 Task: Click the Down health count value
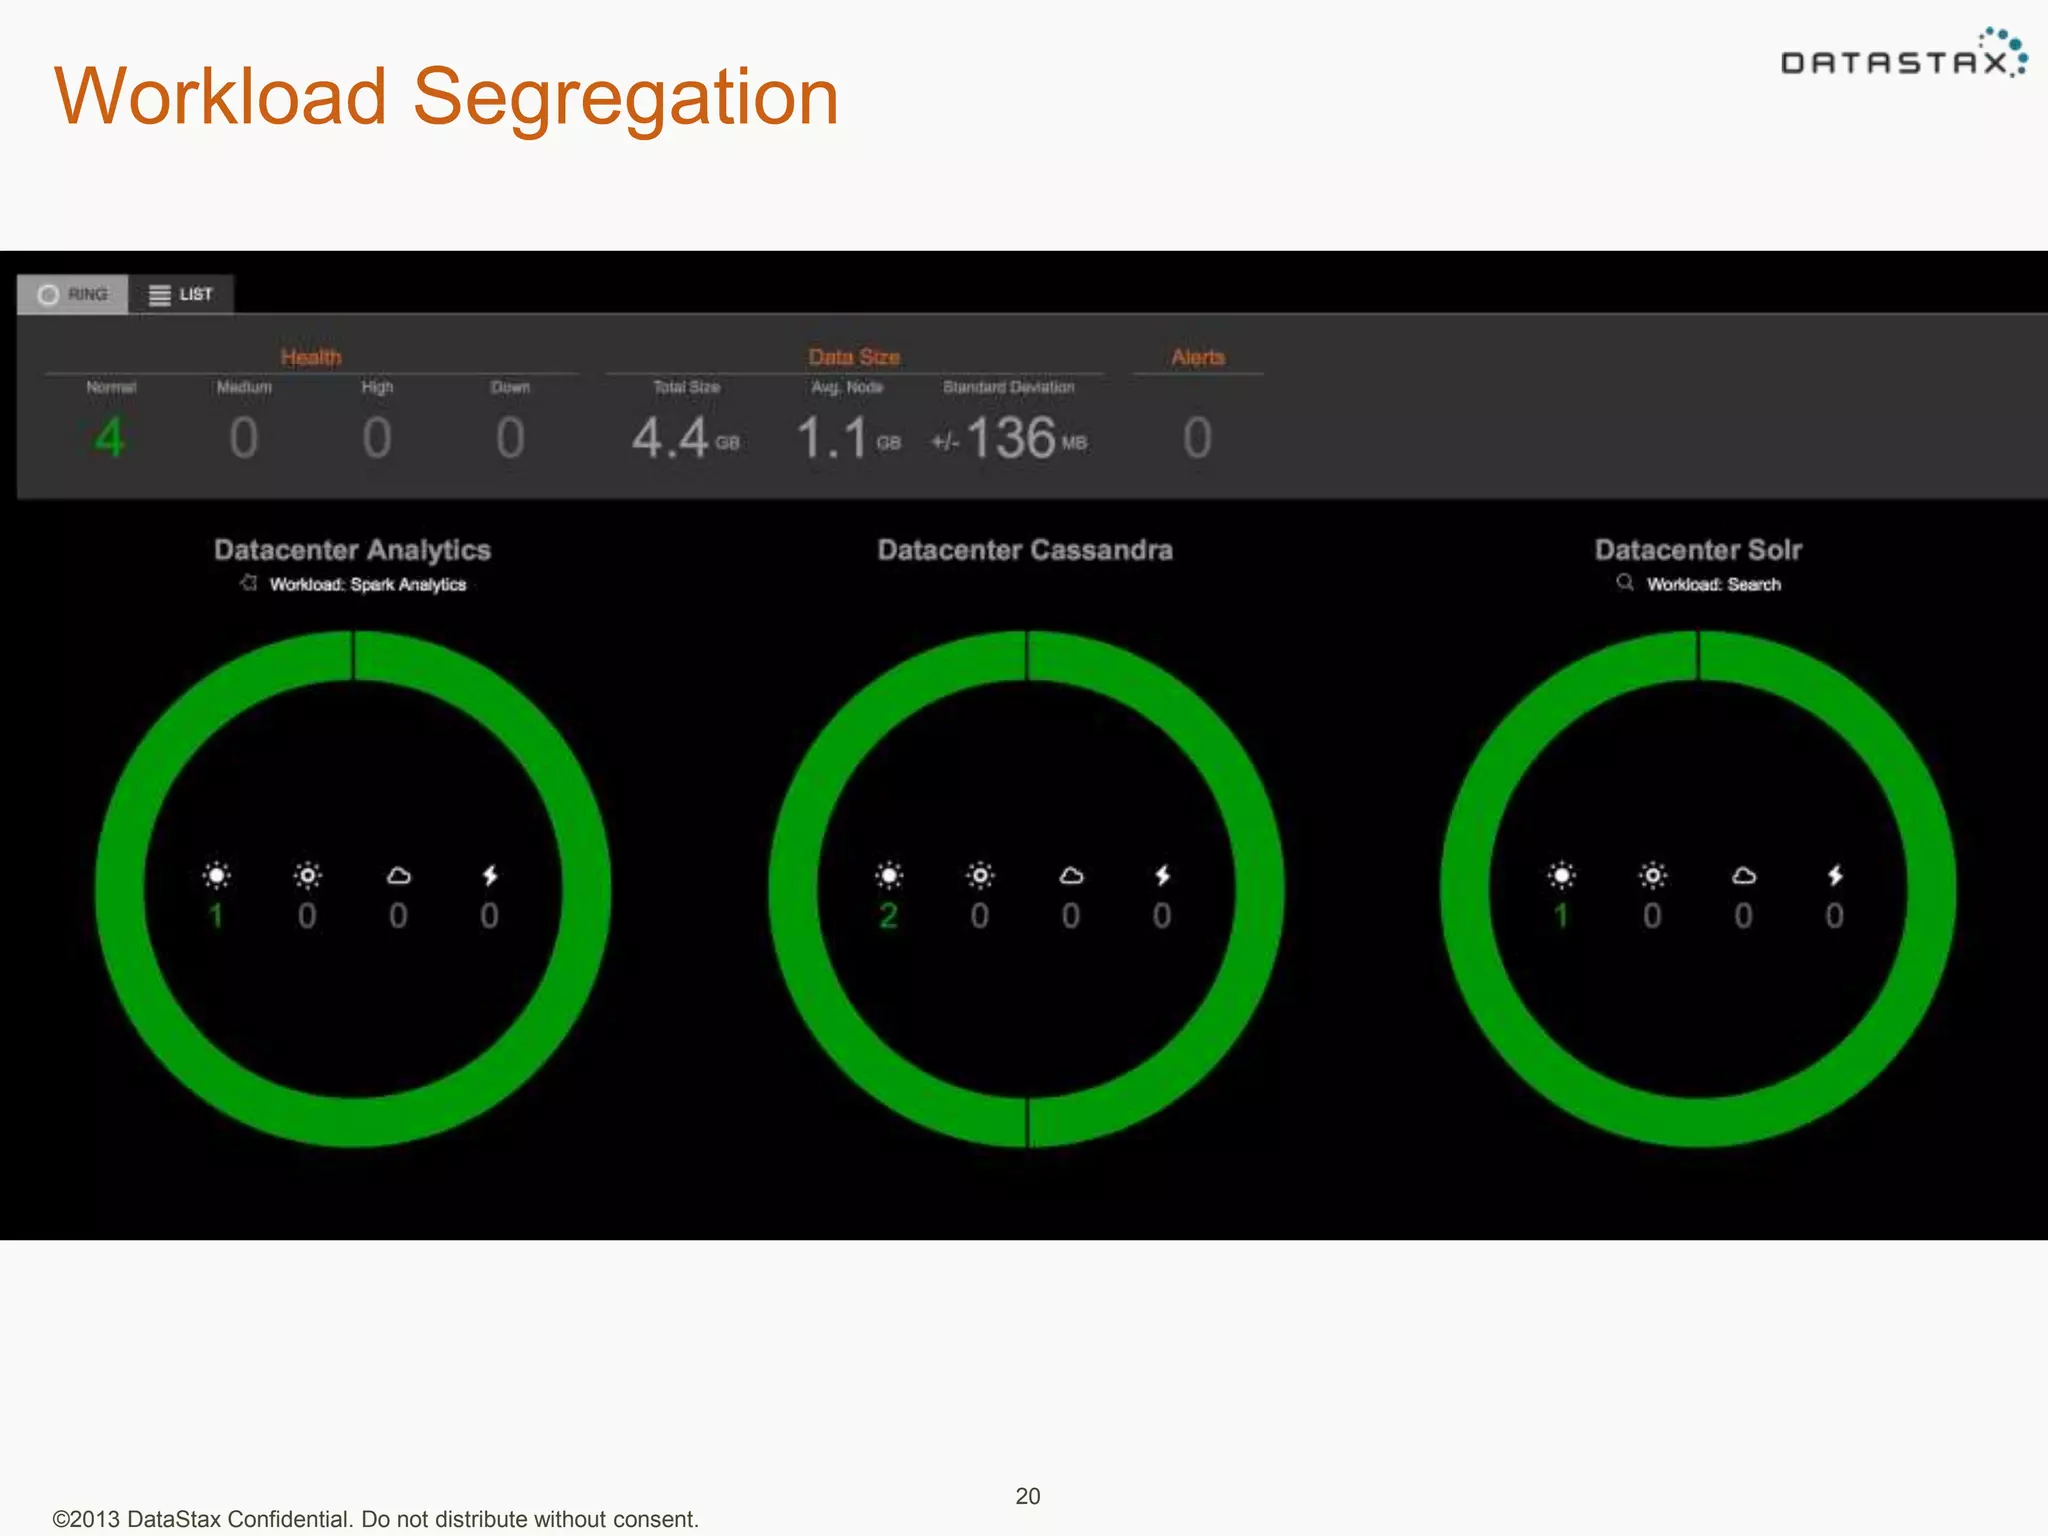pos(510,438)
